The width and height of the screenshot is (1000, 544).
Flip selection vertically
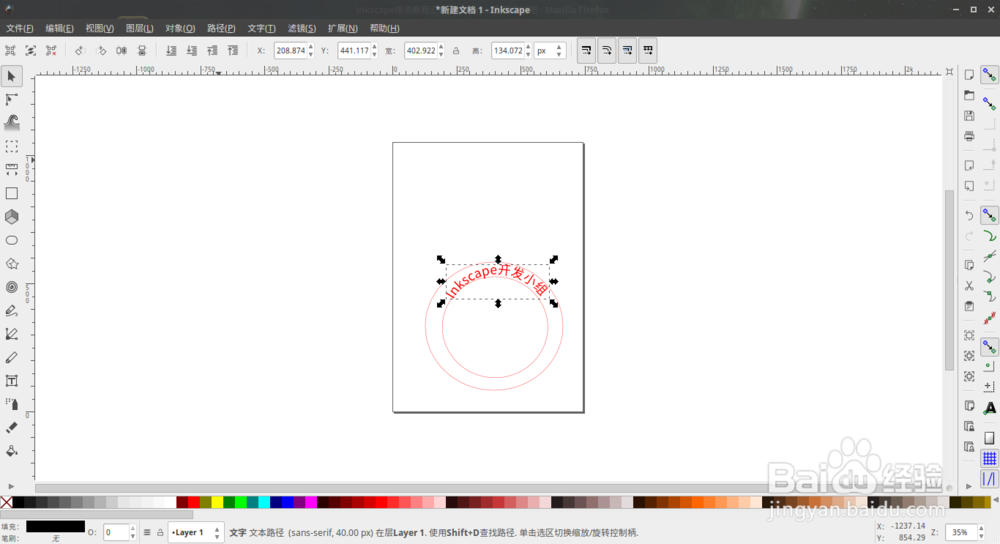click(x=142, y=50)
